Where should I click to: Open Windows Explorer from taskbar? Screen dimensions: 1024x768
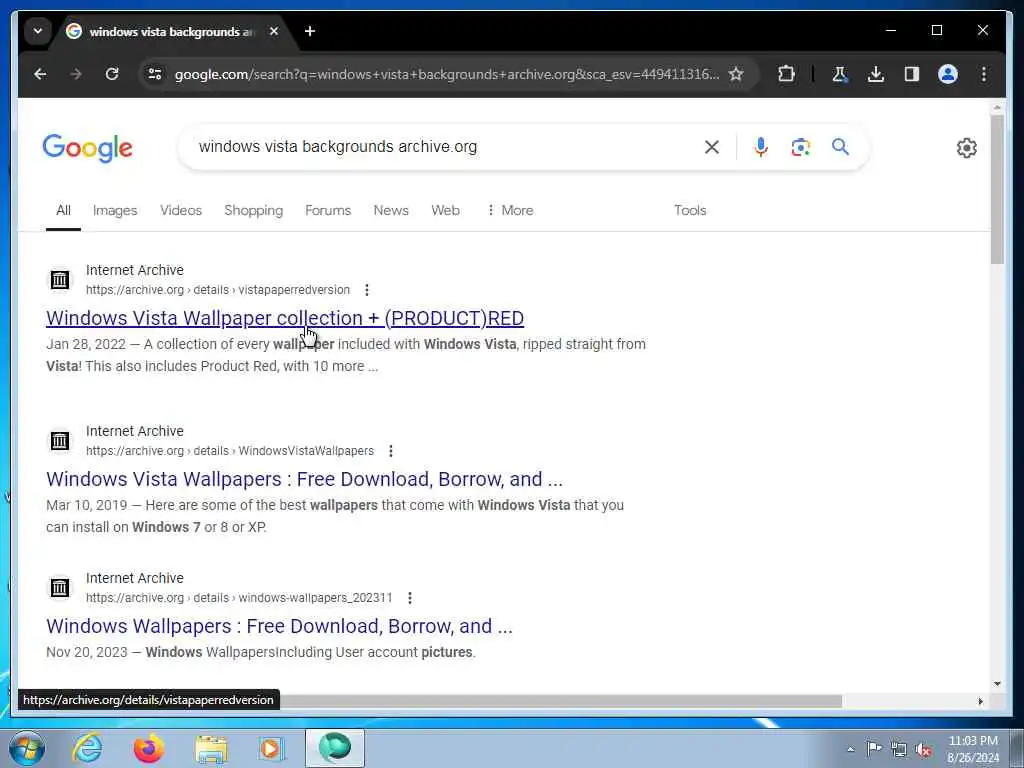(211, 748)
